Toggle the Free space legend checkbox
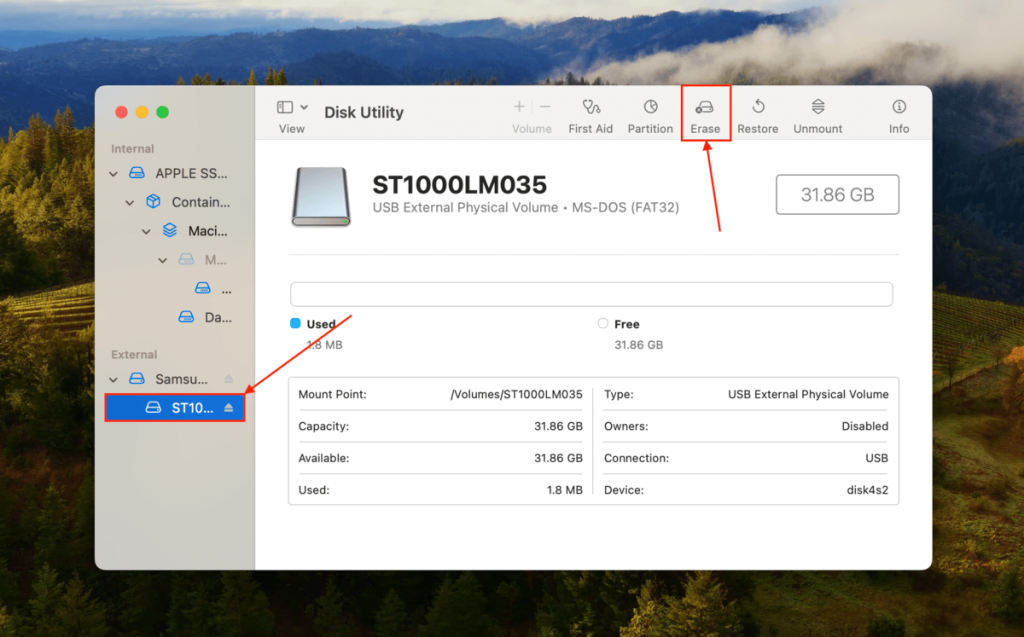This screenshot has width=1024, height=637. [601, 323]
